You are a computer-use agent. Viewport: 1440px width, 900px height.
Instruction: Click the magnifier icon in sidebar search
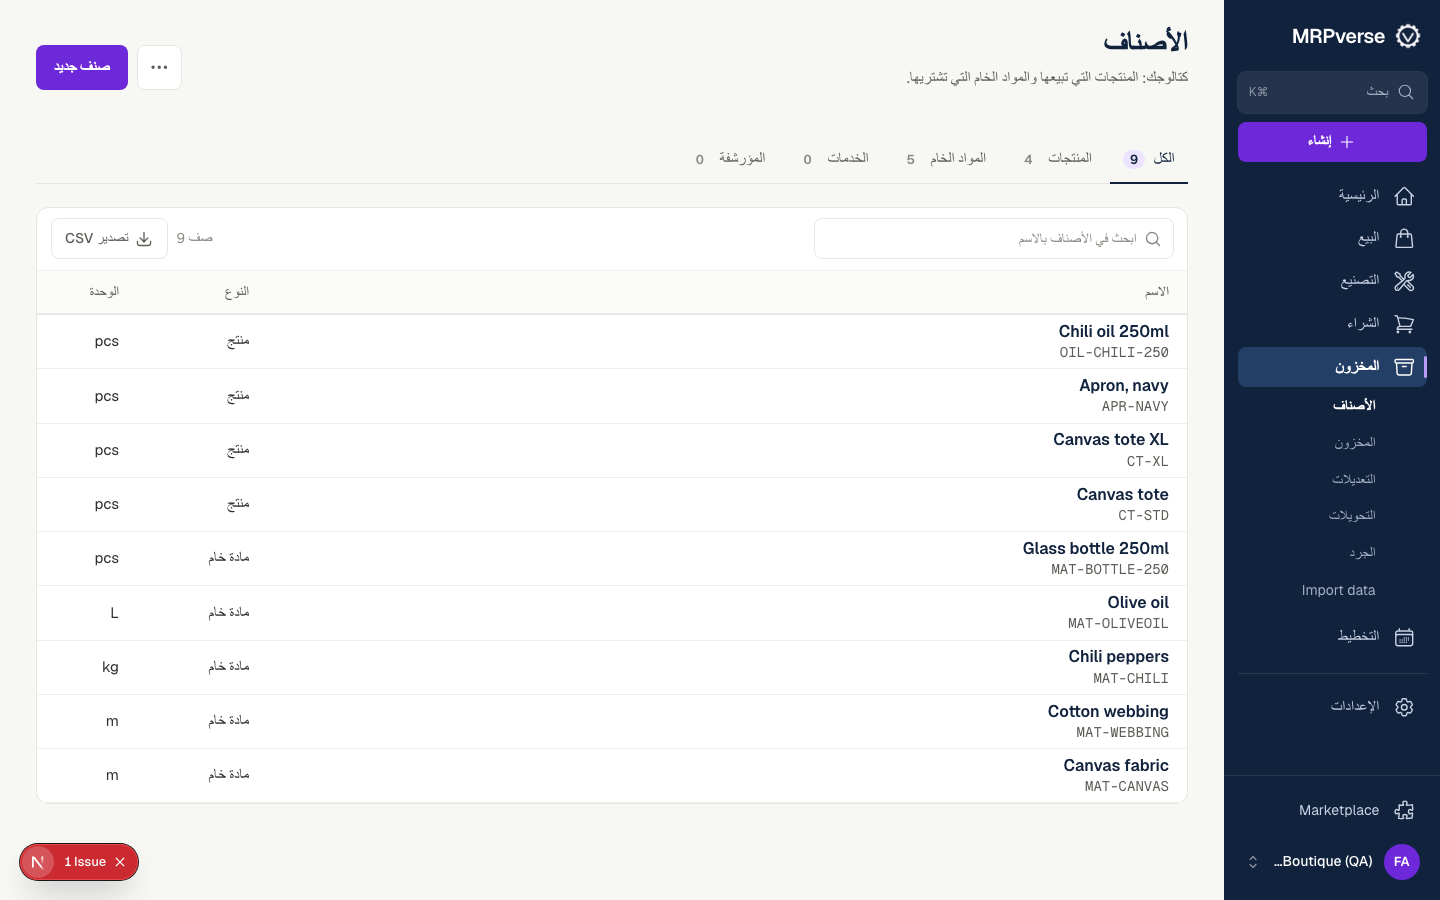pyautogui.click(x=1405, y=92)
